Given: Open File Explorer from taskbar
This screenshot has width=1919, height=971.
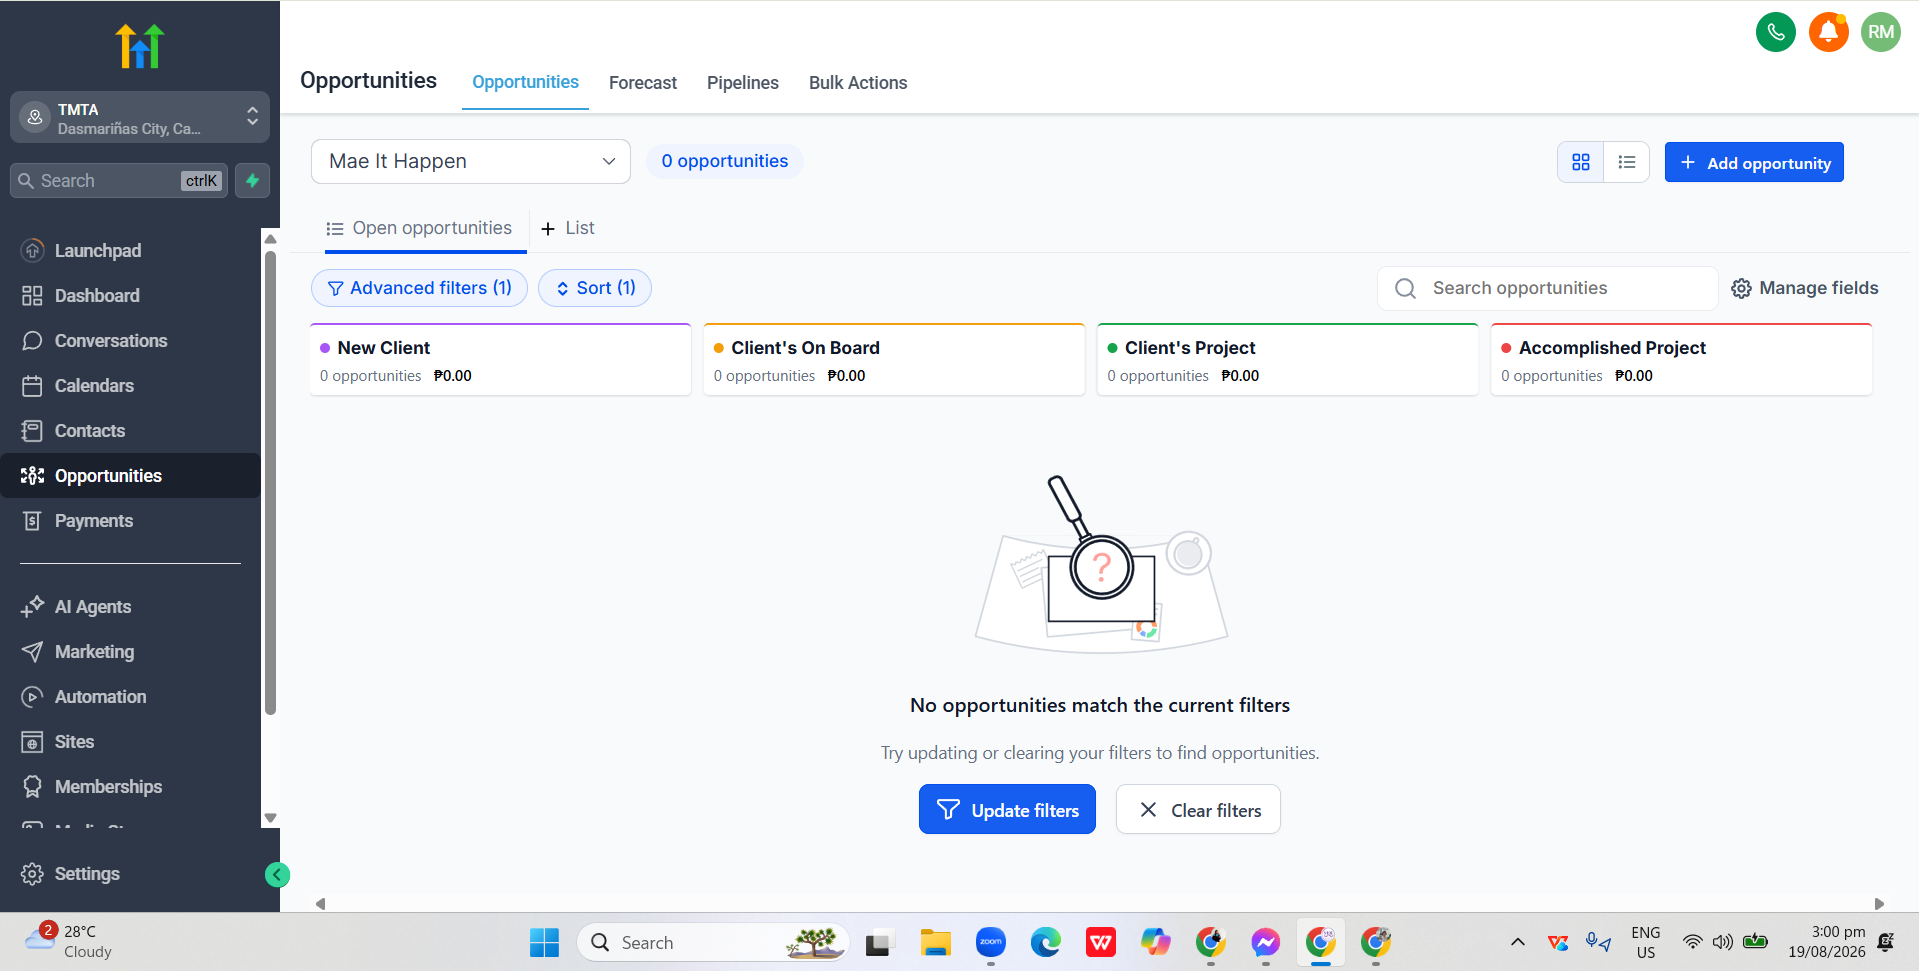Looking at the screenshot, I should tap(936, 942).
